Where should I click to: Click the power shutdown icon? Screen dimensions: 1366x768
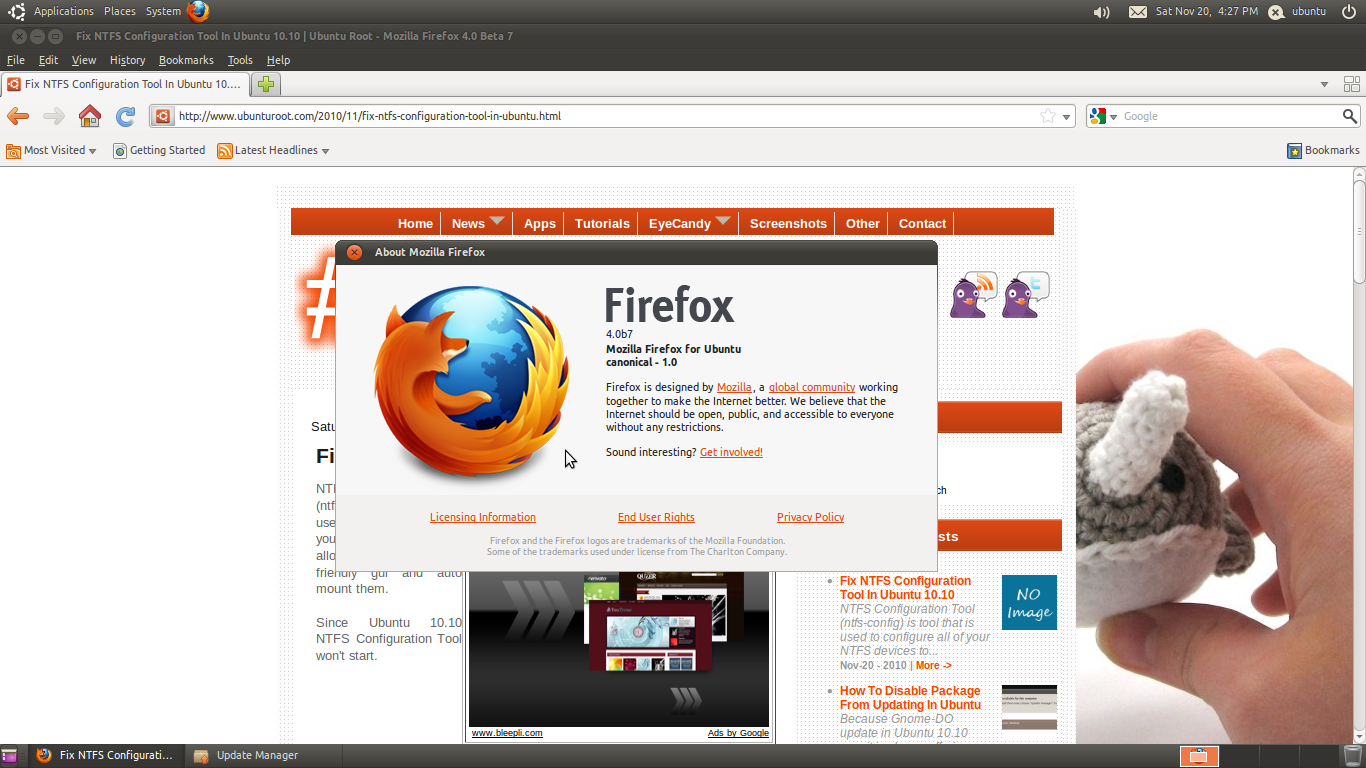tap(1348, 12)
